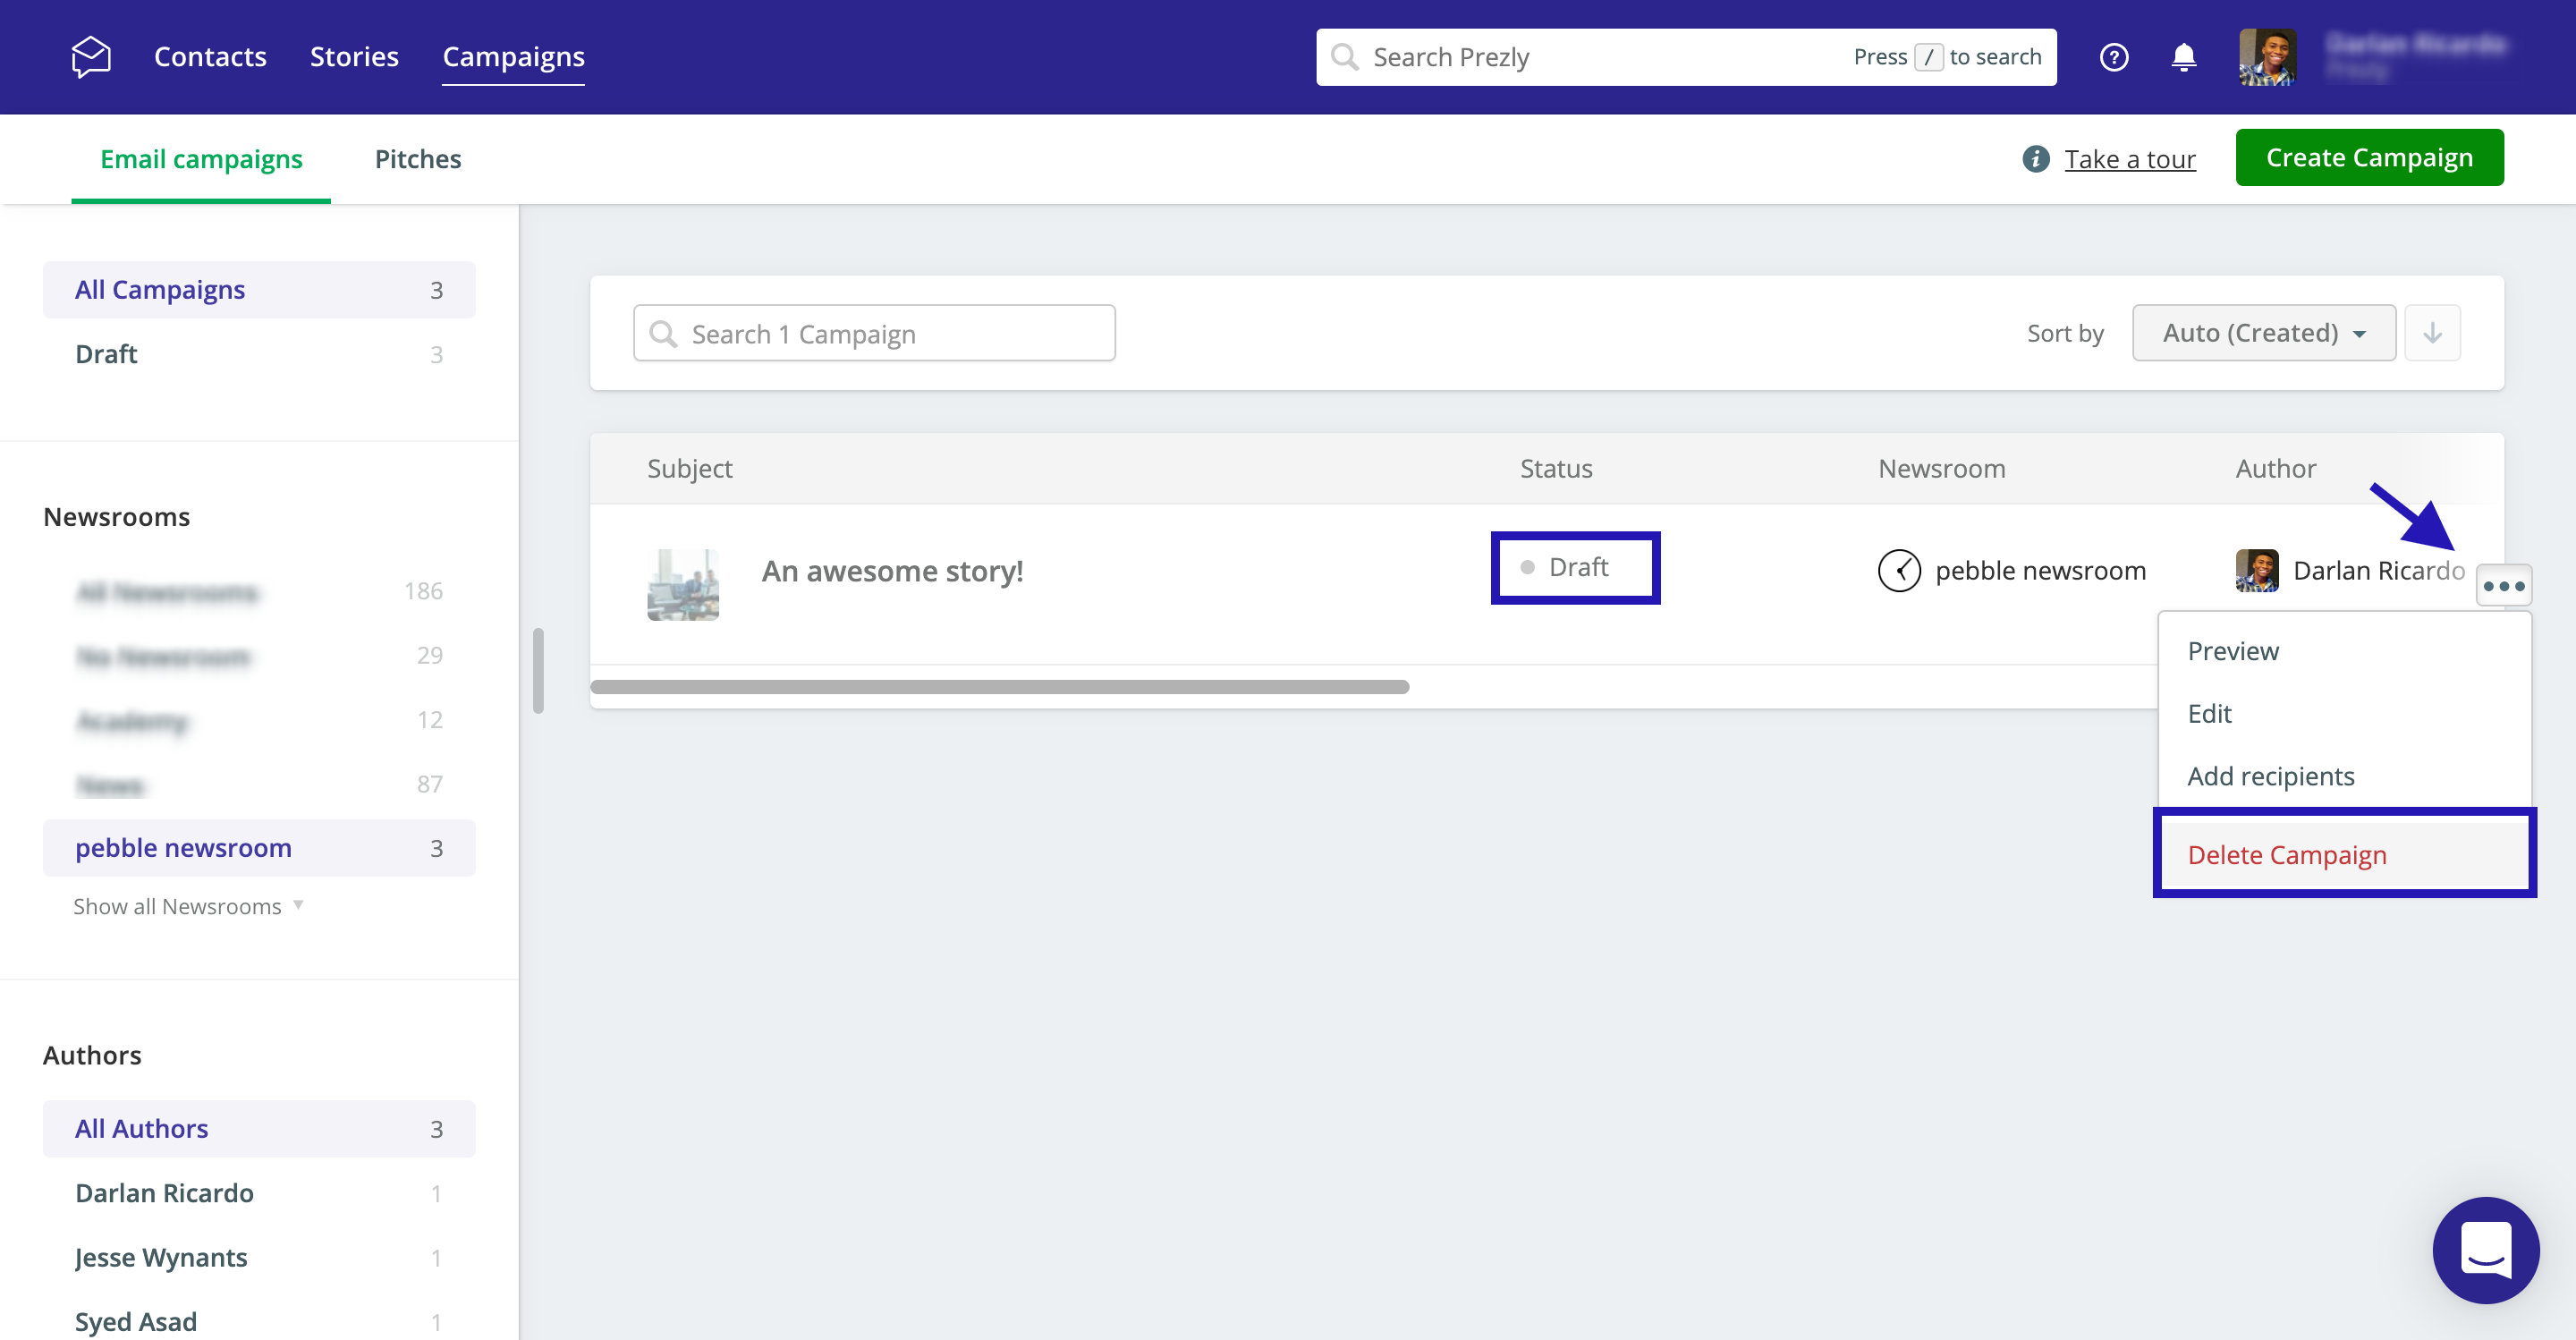Choose Preview from the context menu
Image resolution: width=2576 pixels, height=1340 pixels.
click(2344, 651)
